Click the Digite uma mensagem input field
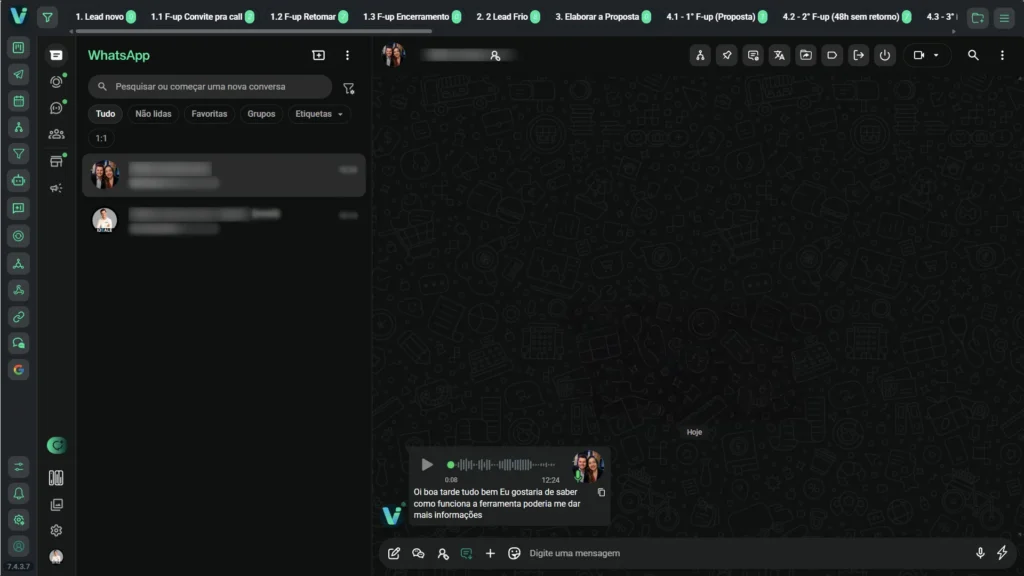This screenshot has height=576, width=1024. (x=740, y=553)
